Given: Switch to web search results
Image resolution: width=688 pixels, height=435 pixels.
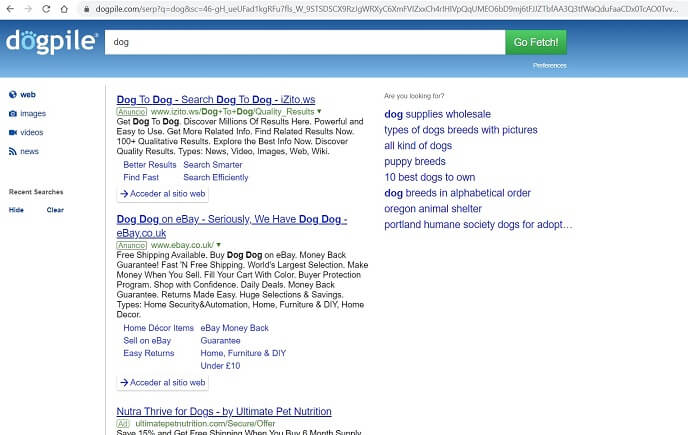Looking at the screenshot, I should 27,95.
